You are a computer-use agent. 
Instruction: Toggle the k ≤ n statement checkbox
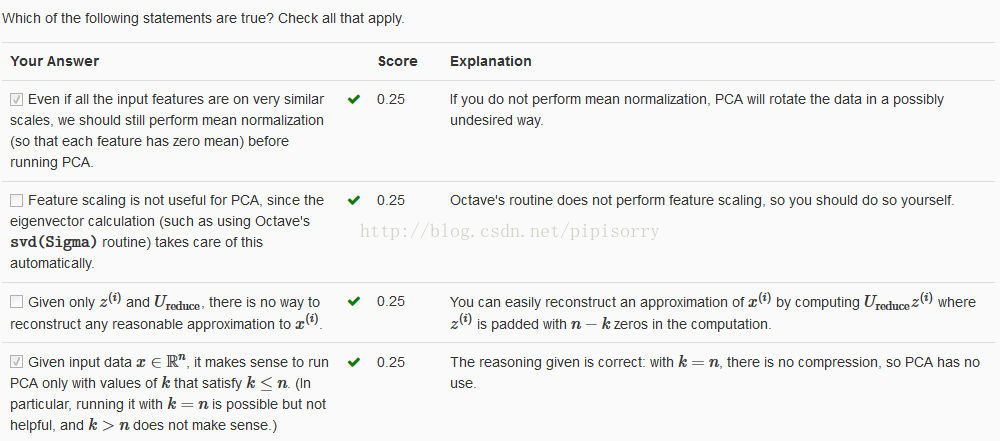pyautogui.click(x=17, y=362)
